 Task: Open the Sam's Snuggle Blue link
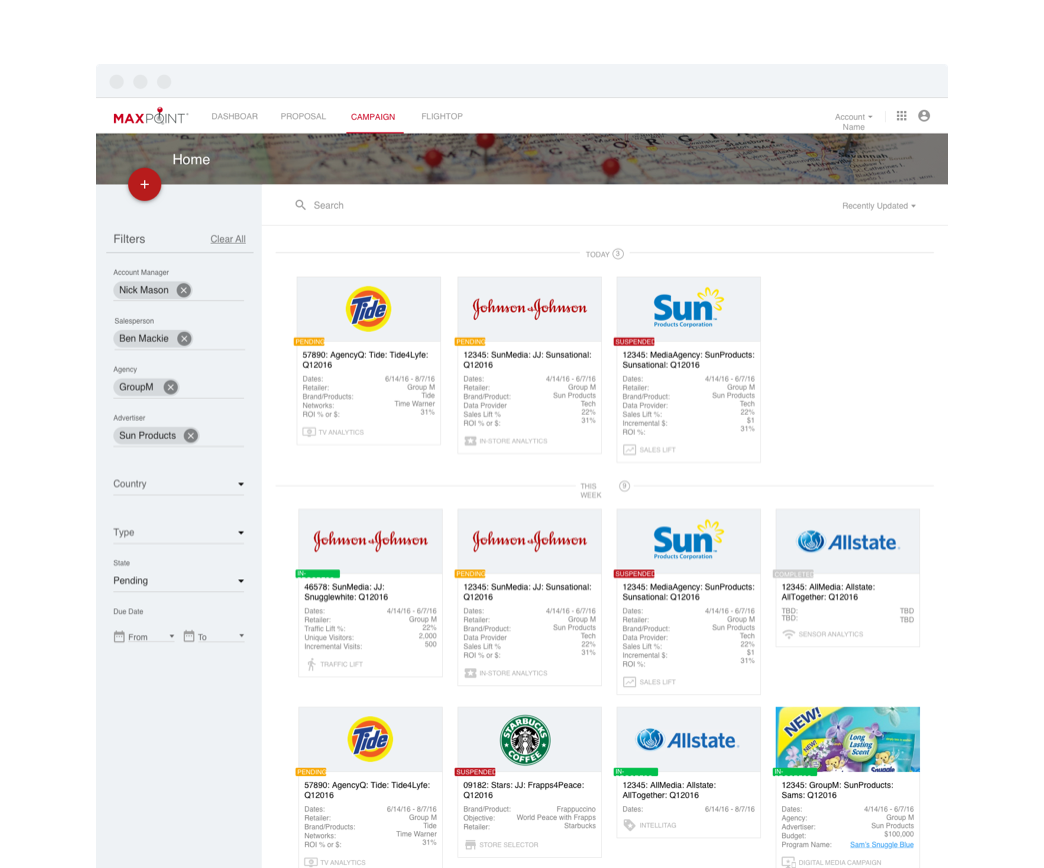[881, 844]
